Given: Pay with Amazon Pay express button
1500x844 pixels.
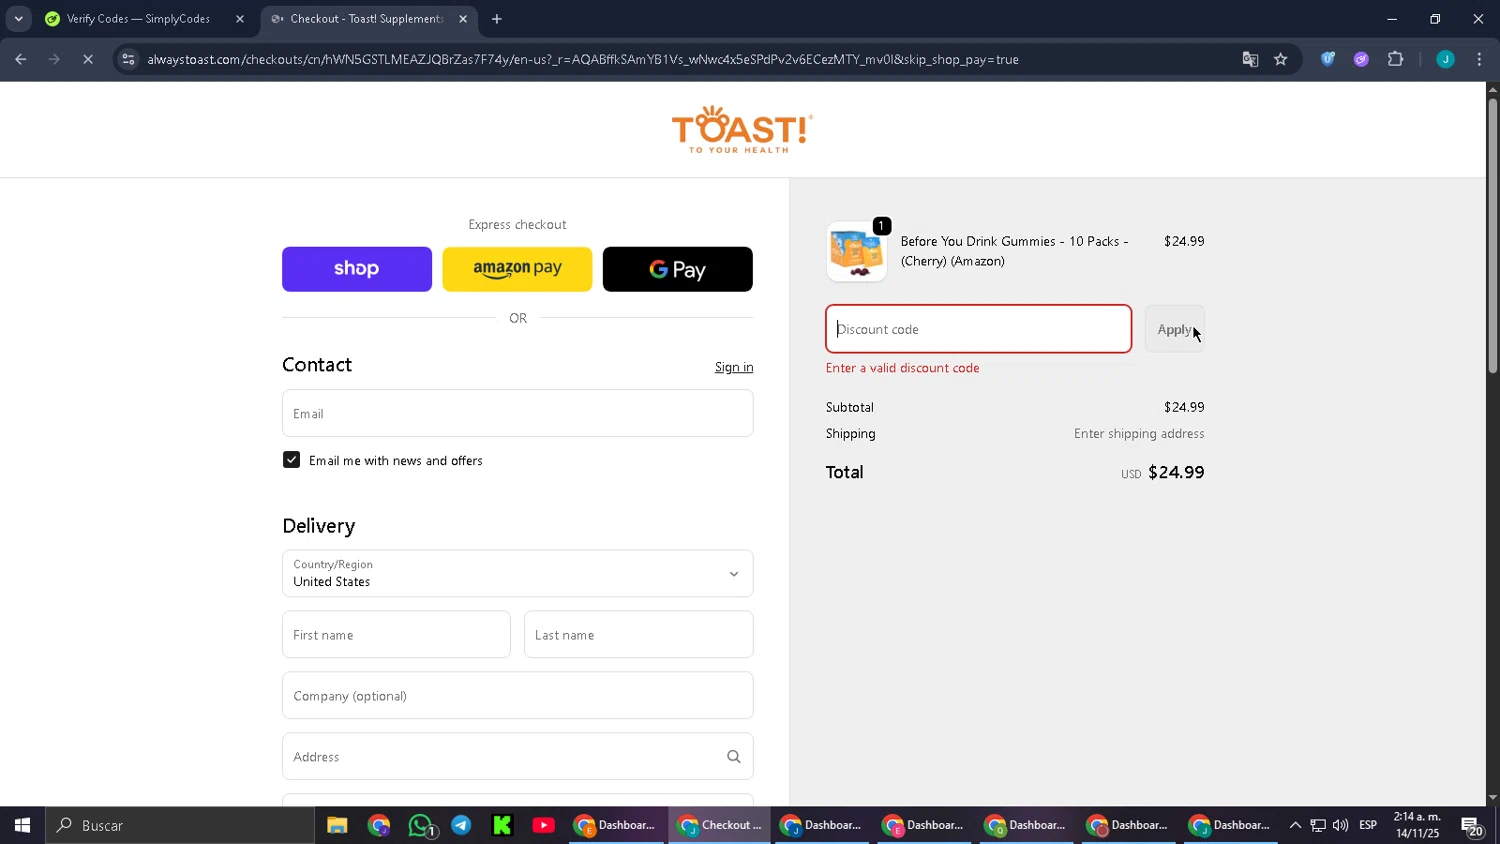Looking at the screenshot, I should (517, 269).
